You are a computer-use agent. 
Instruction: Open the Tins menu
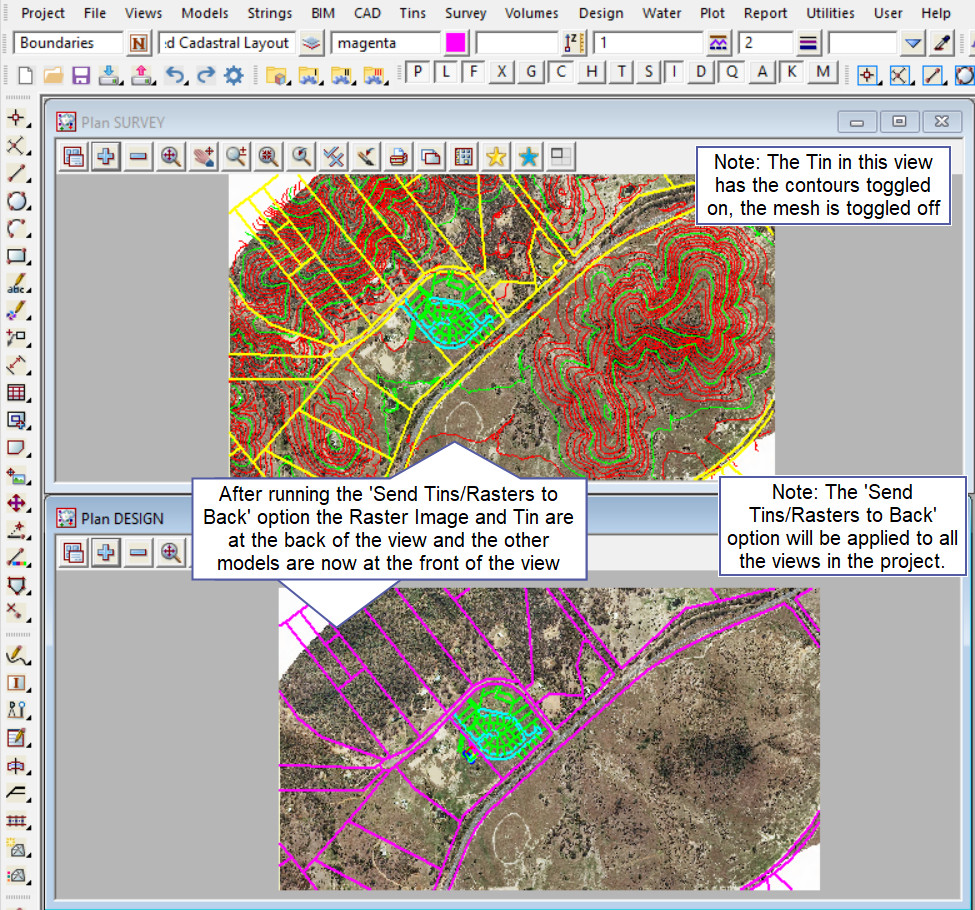[x=411, y=13]
